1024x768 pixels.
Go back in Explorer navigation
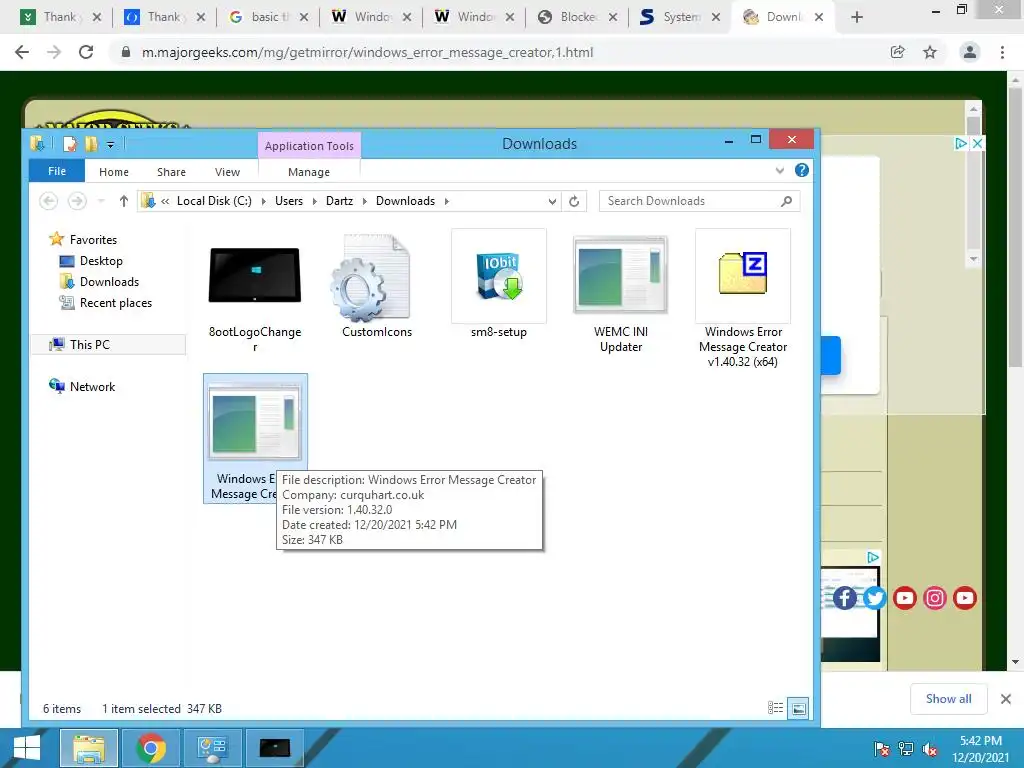48,201
